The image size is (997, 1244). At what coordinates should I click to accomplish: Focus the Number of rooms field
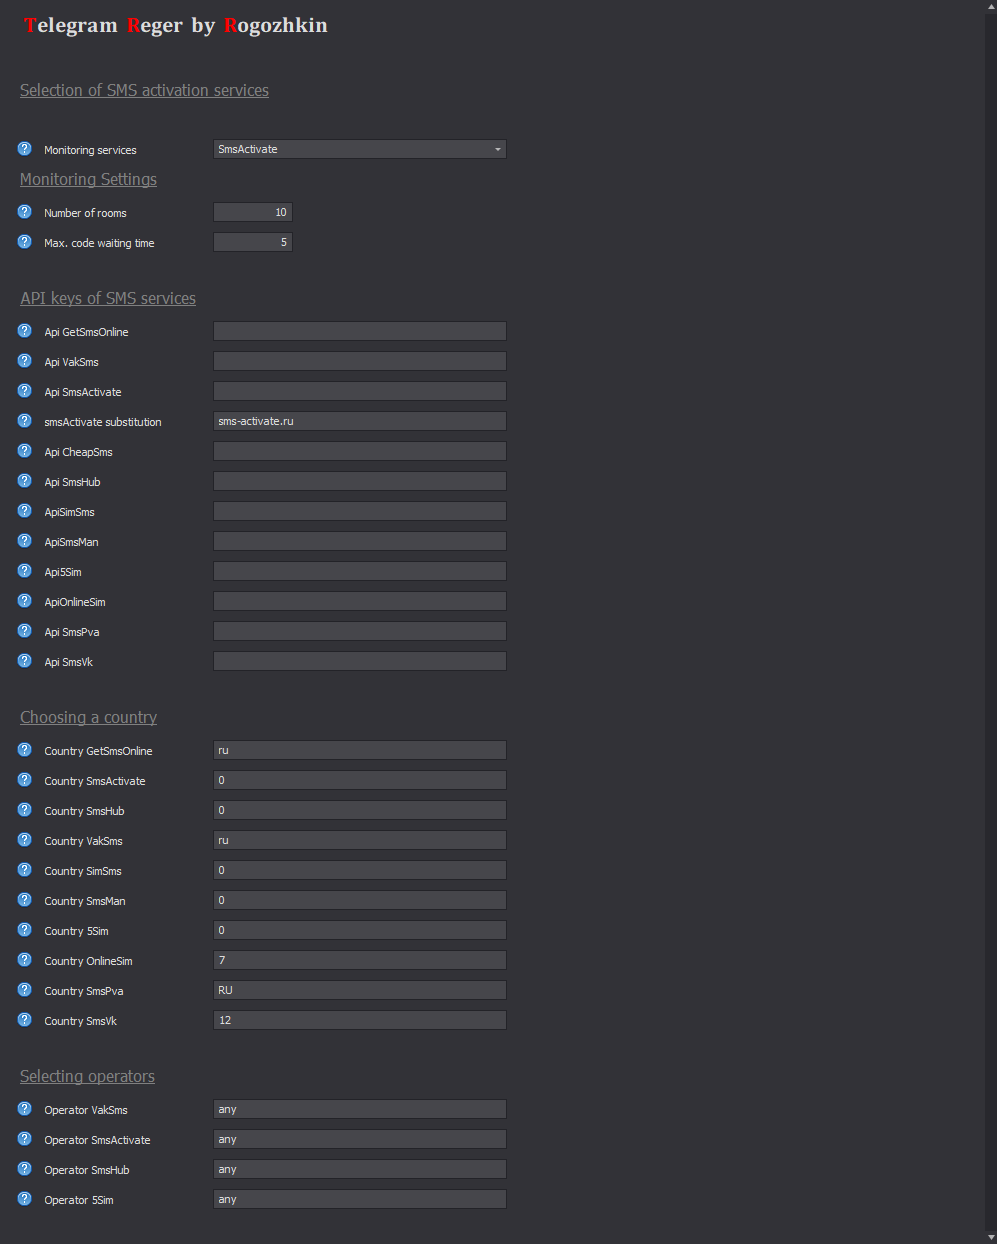pos(253,212)
